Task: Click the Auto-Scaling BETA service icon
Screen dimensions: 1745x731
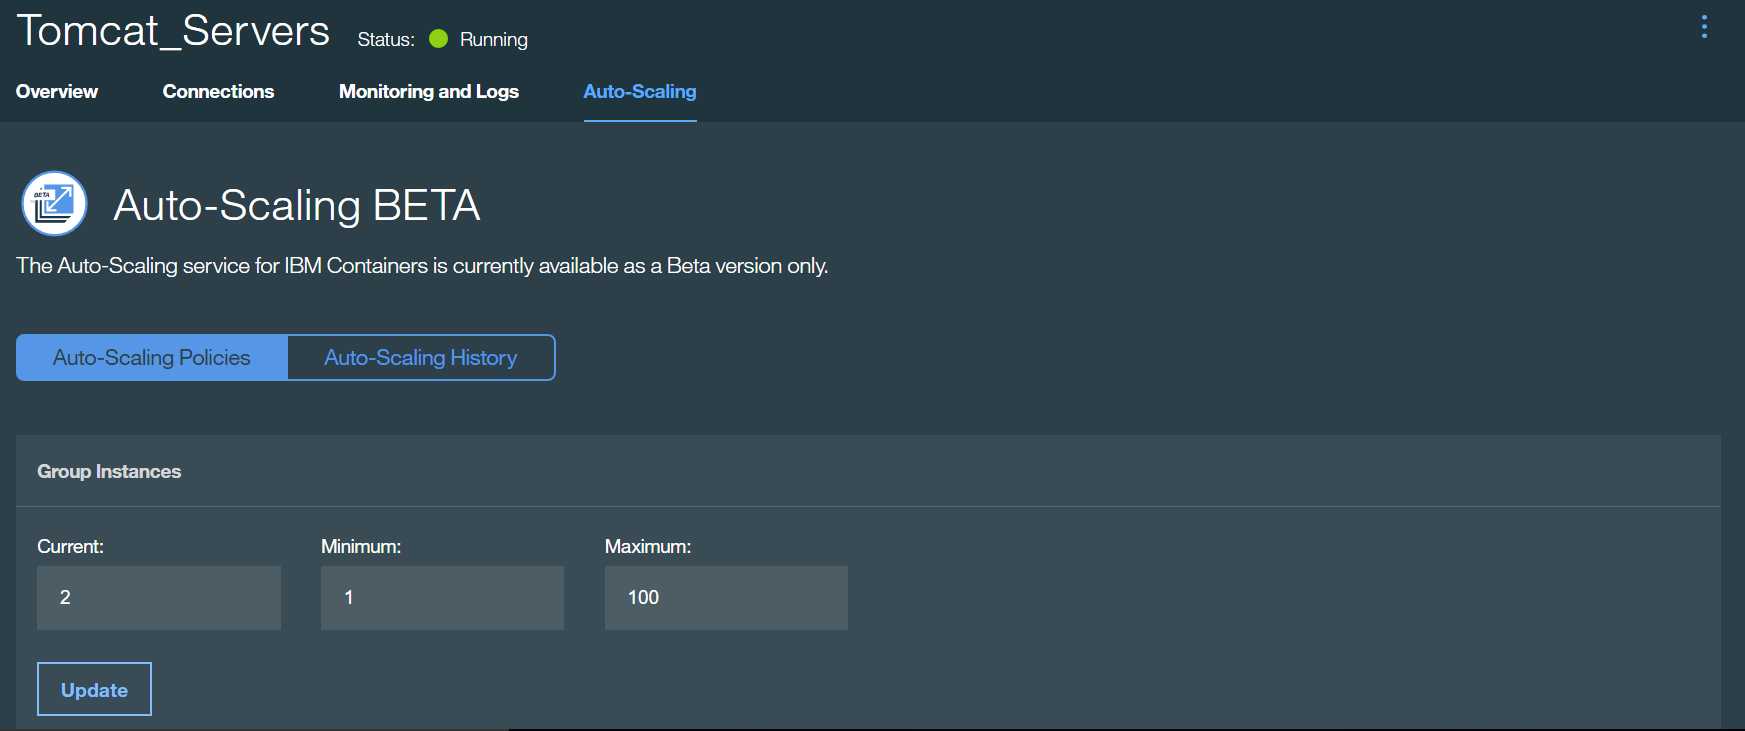Action: tap(54, 203)
